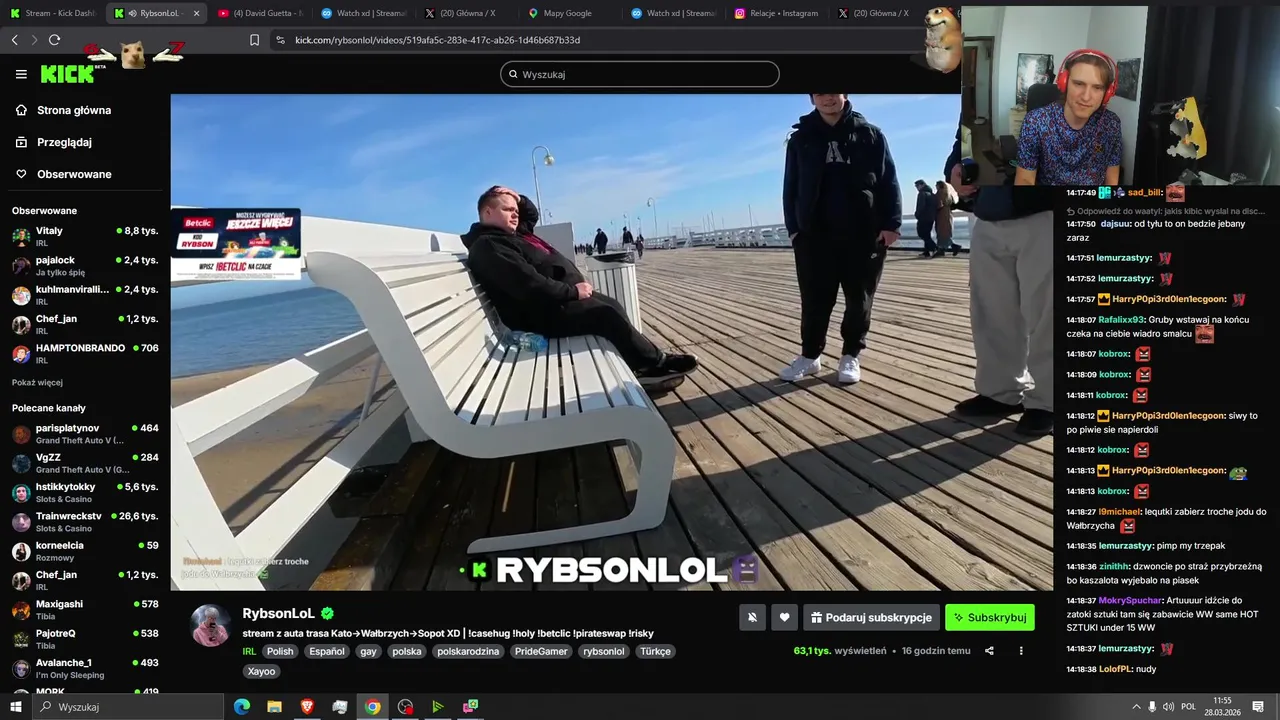Viewport: 1280px width, 720px height.
Task: Open recommended channel hstikkytokky
Action: click(84, 492)
